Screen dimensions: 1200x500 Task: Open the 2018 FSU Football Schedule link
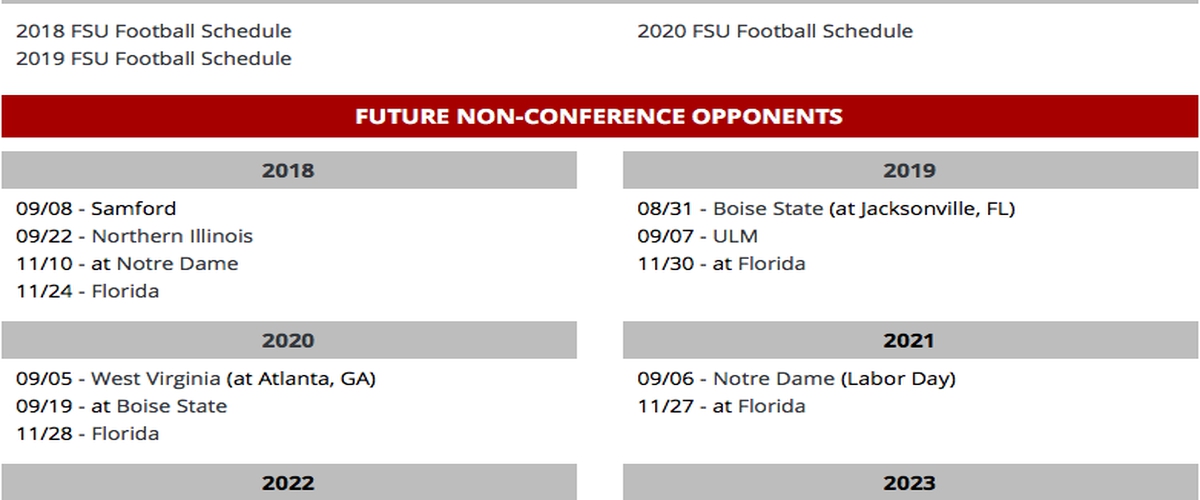(x=154, y=31)
